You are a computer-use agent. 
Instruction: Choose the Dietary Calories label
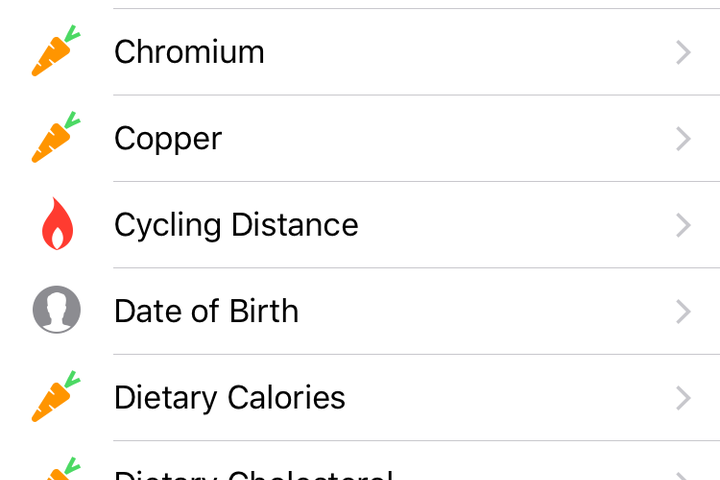coord(230,398)
